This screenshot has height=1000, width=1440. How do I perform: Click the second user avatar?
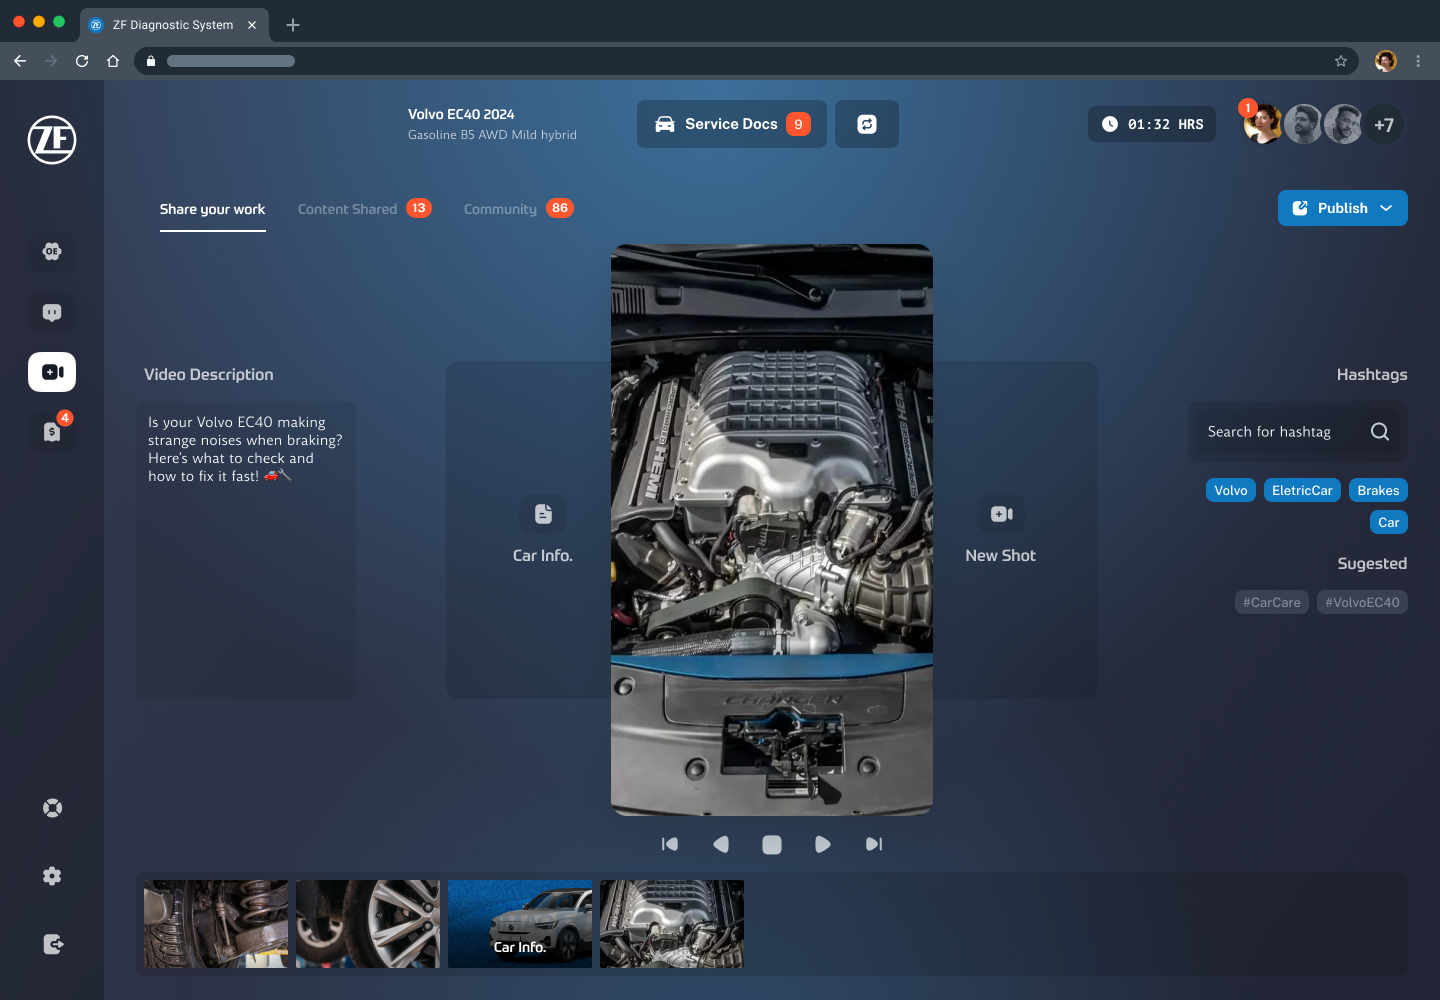[x=1303, y=124]
